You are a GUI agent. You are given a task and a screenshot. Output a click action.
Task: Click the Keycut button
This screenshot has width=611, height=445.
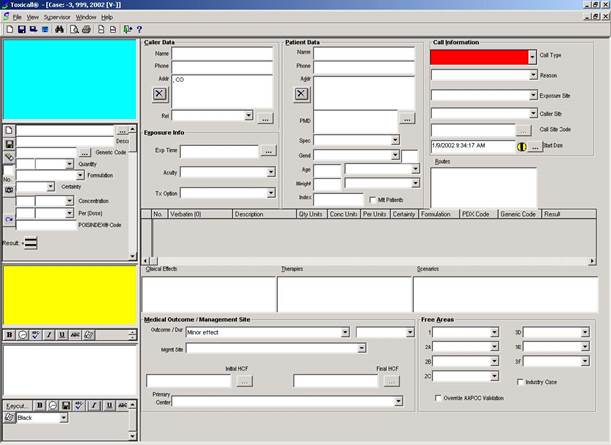click(x=13, y=406)
